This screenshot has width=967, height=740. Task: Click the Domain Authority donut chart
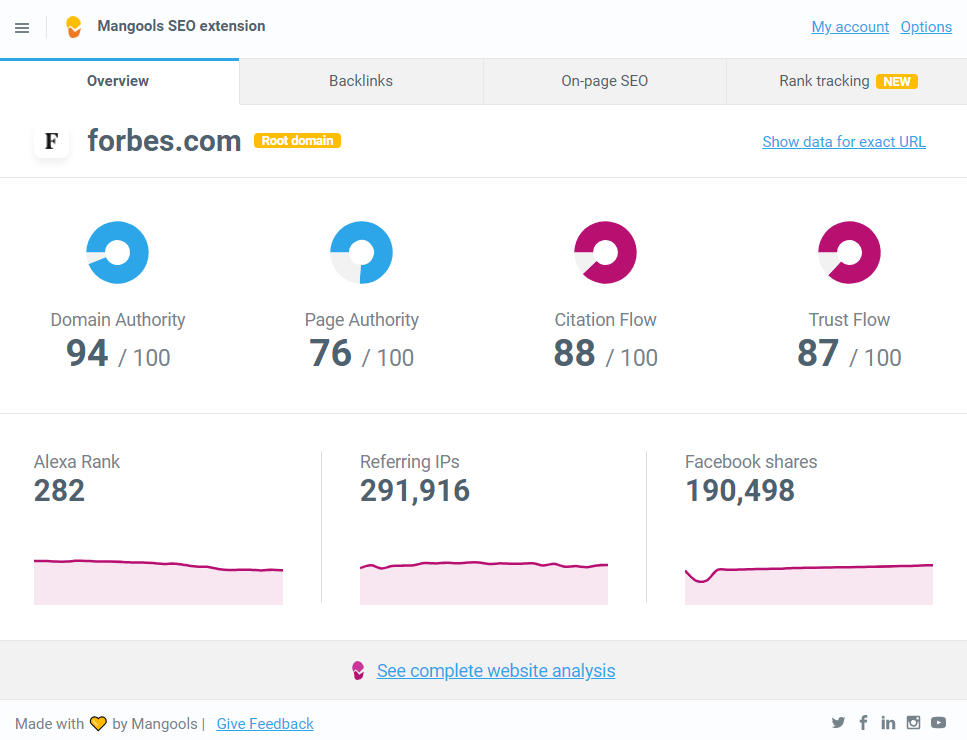tap(118, 252)
